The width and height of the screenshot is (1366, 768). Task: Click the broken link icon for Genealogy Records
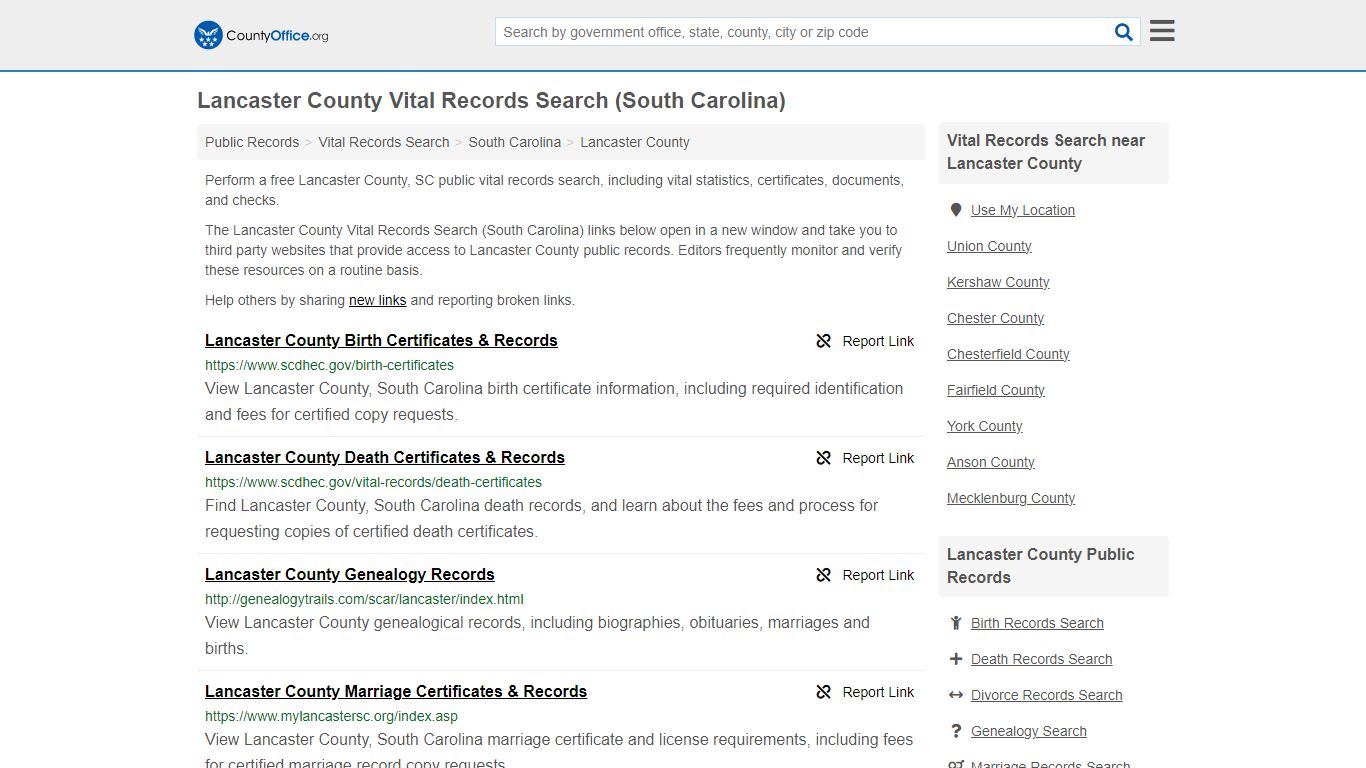[x=824, y=575]
